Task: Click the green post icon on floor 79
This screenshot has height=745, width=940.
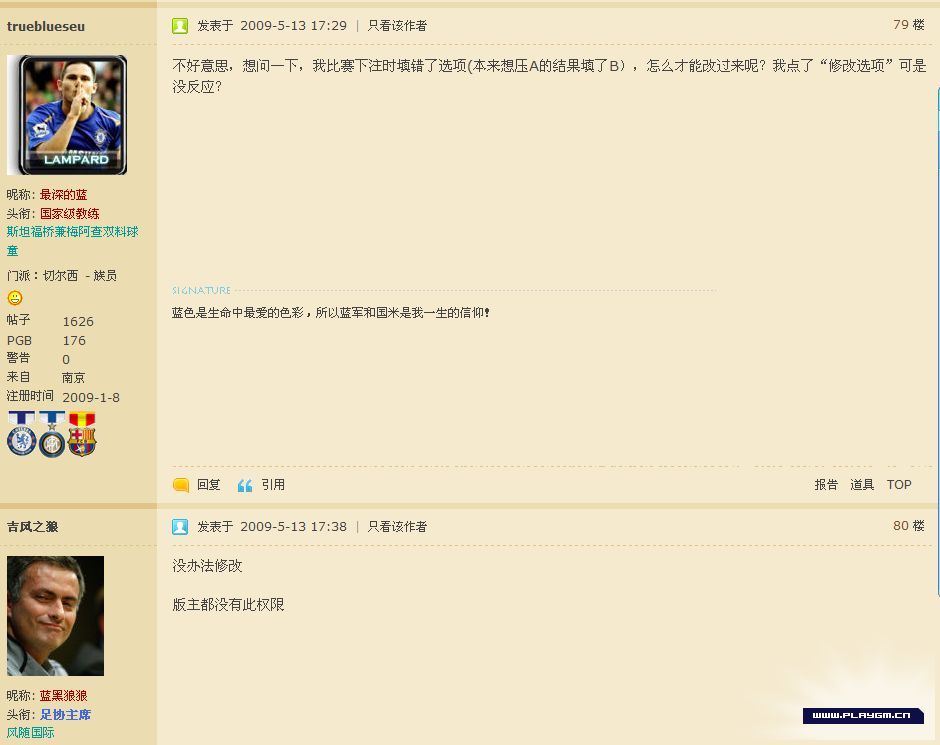Action: 180,26
